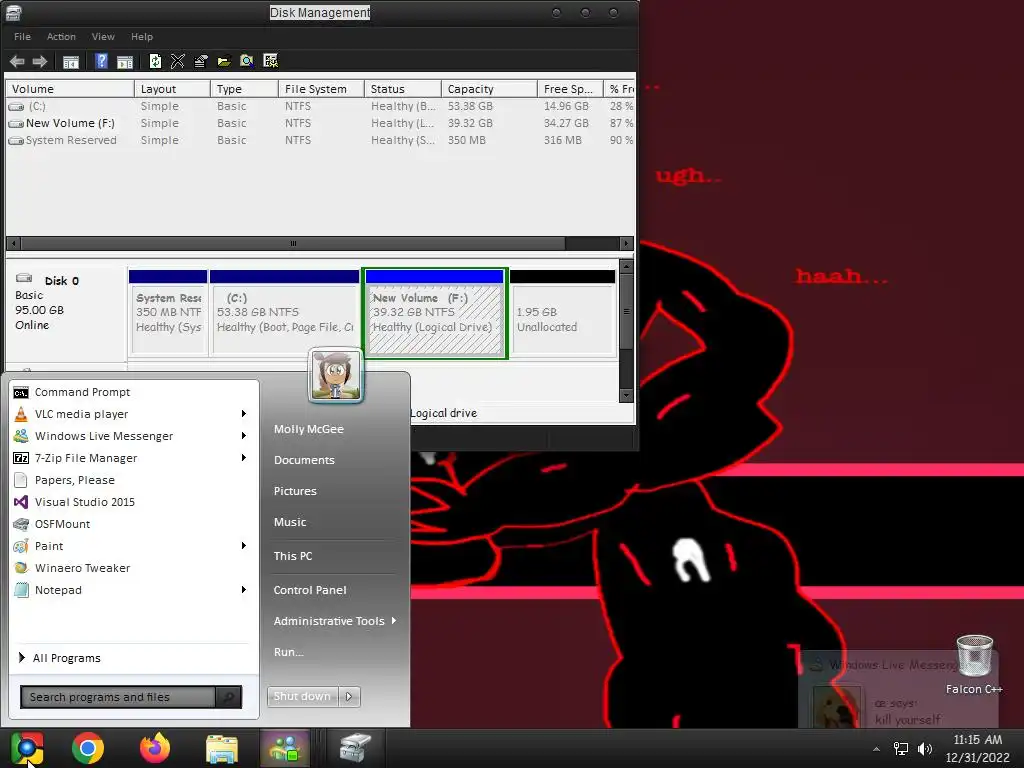Click the Open folder toolbar icon
This screenshot has height=768, width=1024.
pos(224,61)
